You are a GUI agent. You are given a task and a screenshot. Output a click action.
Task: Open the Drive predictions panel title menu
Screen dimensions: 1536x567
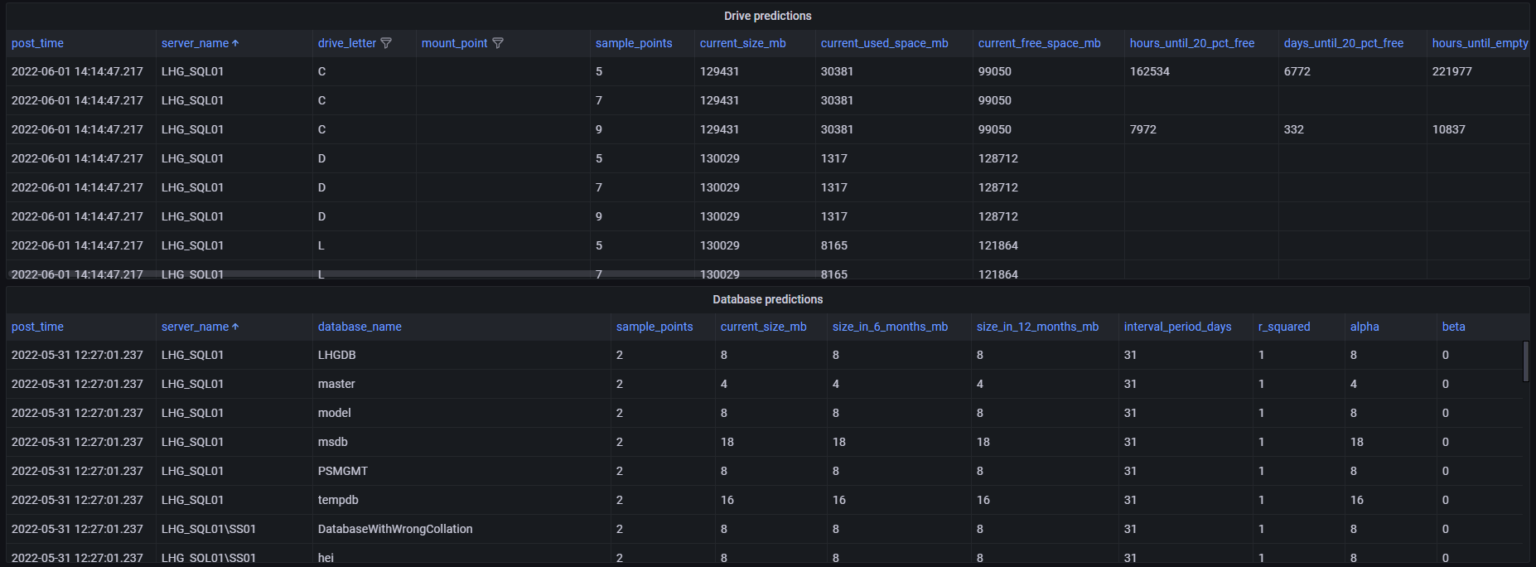click(767, 16)
